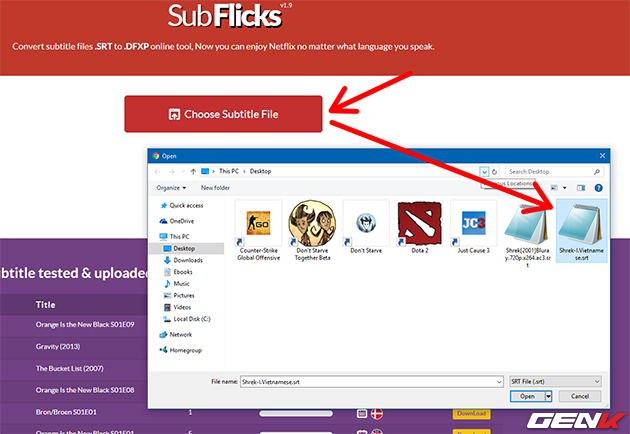The width and height of the screenshot is (630, 434).
Task: Click The Bucket List (2007) title
Action: 70,368
